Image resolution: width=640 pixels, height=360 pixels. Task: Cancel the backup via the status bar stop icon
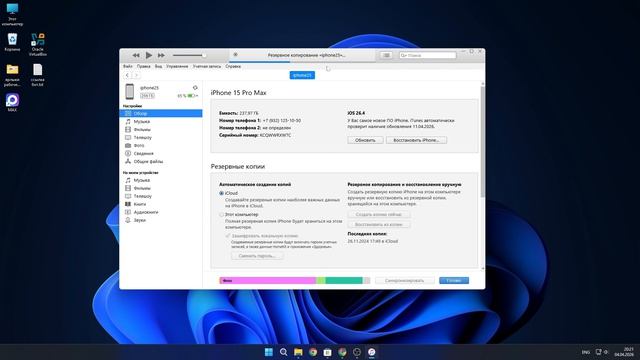[x=236, y=55]
